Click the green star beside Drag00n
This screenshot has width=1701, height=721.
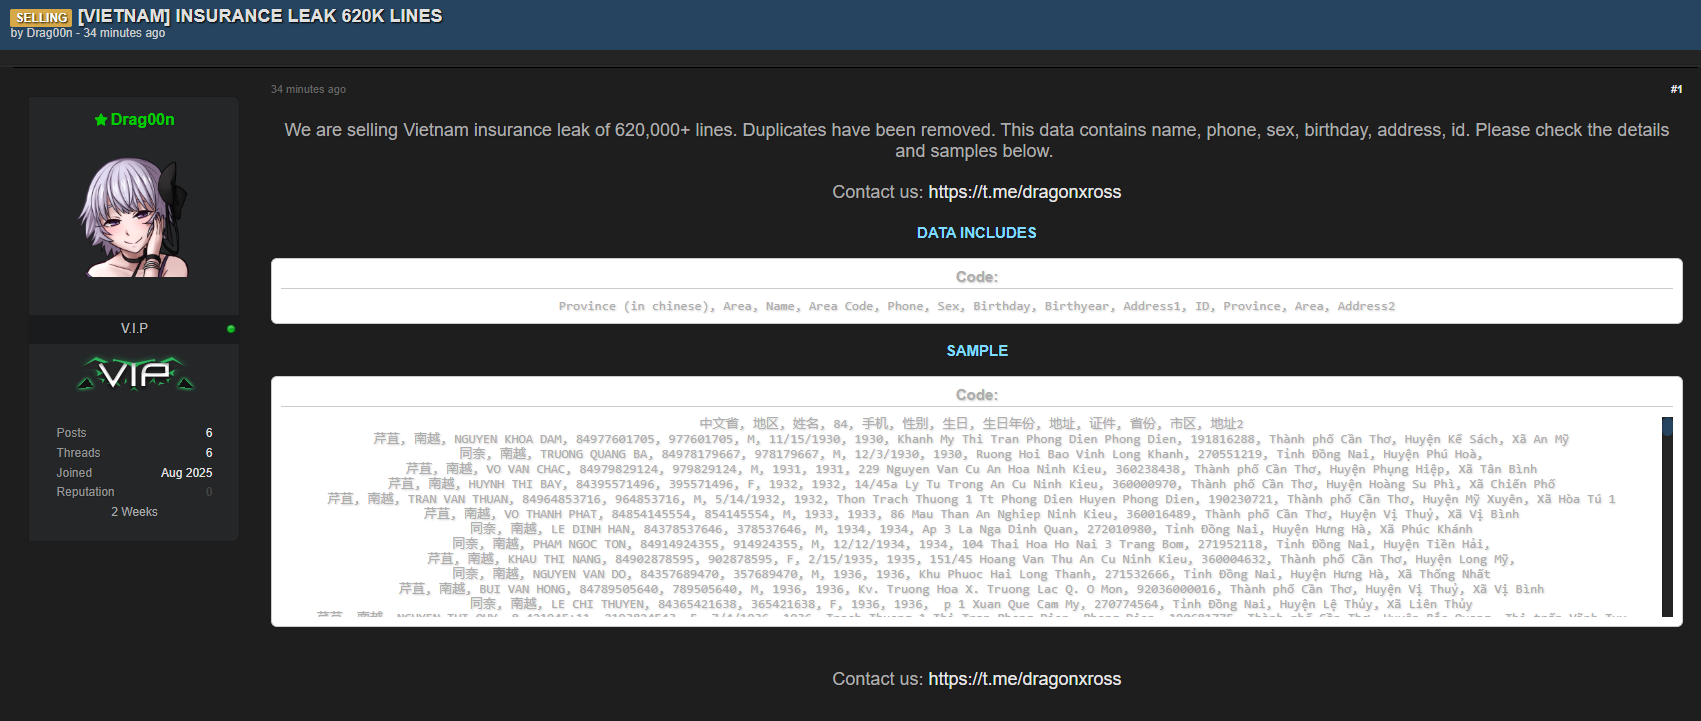pos(101,120)
